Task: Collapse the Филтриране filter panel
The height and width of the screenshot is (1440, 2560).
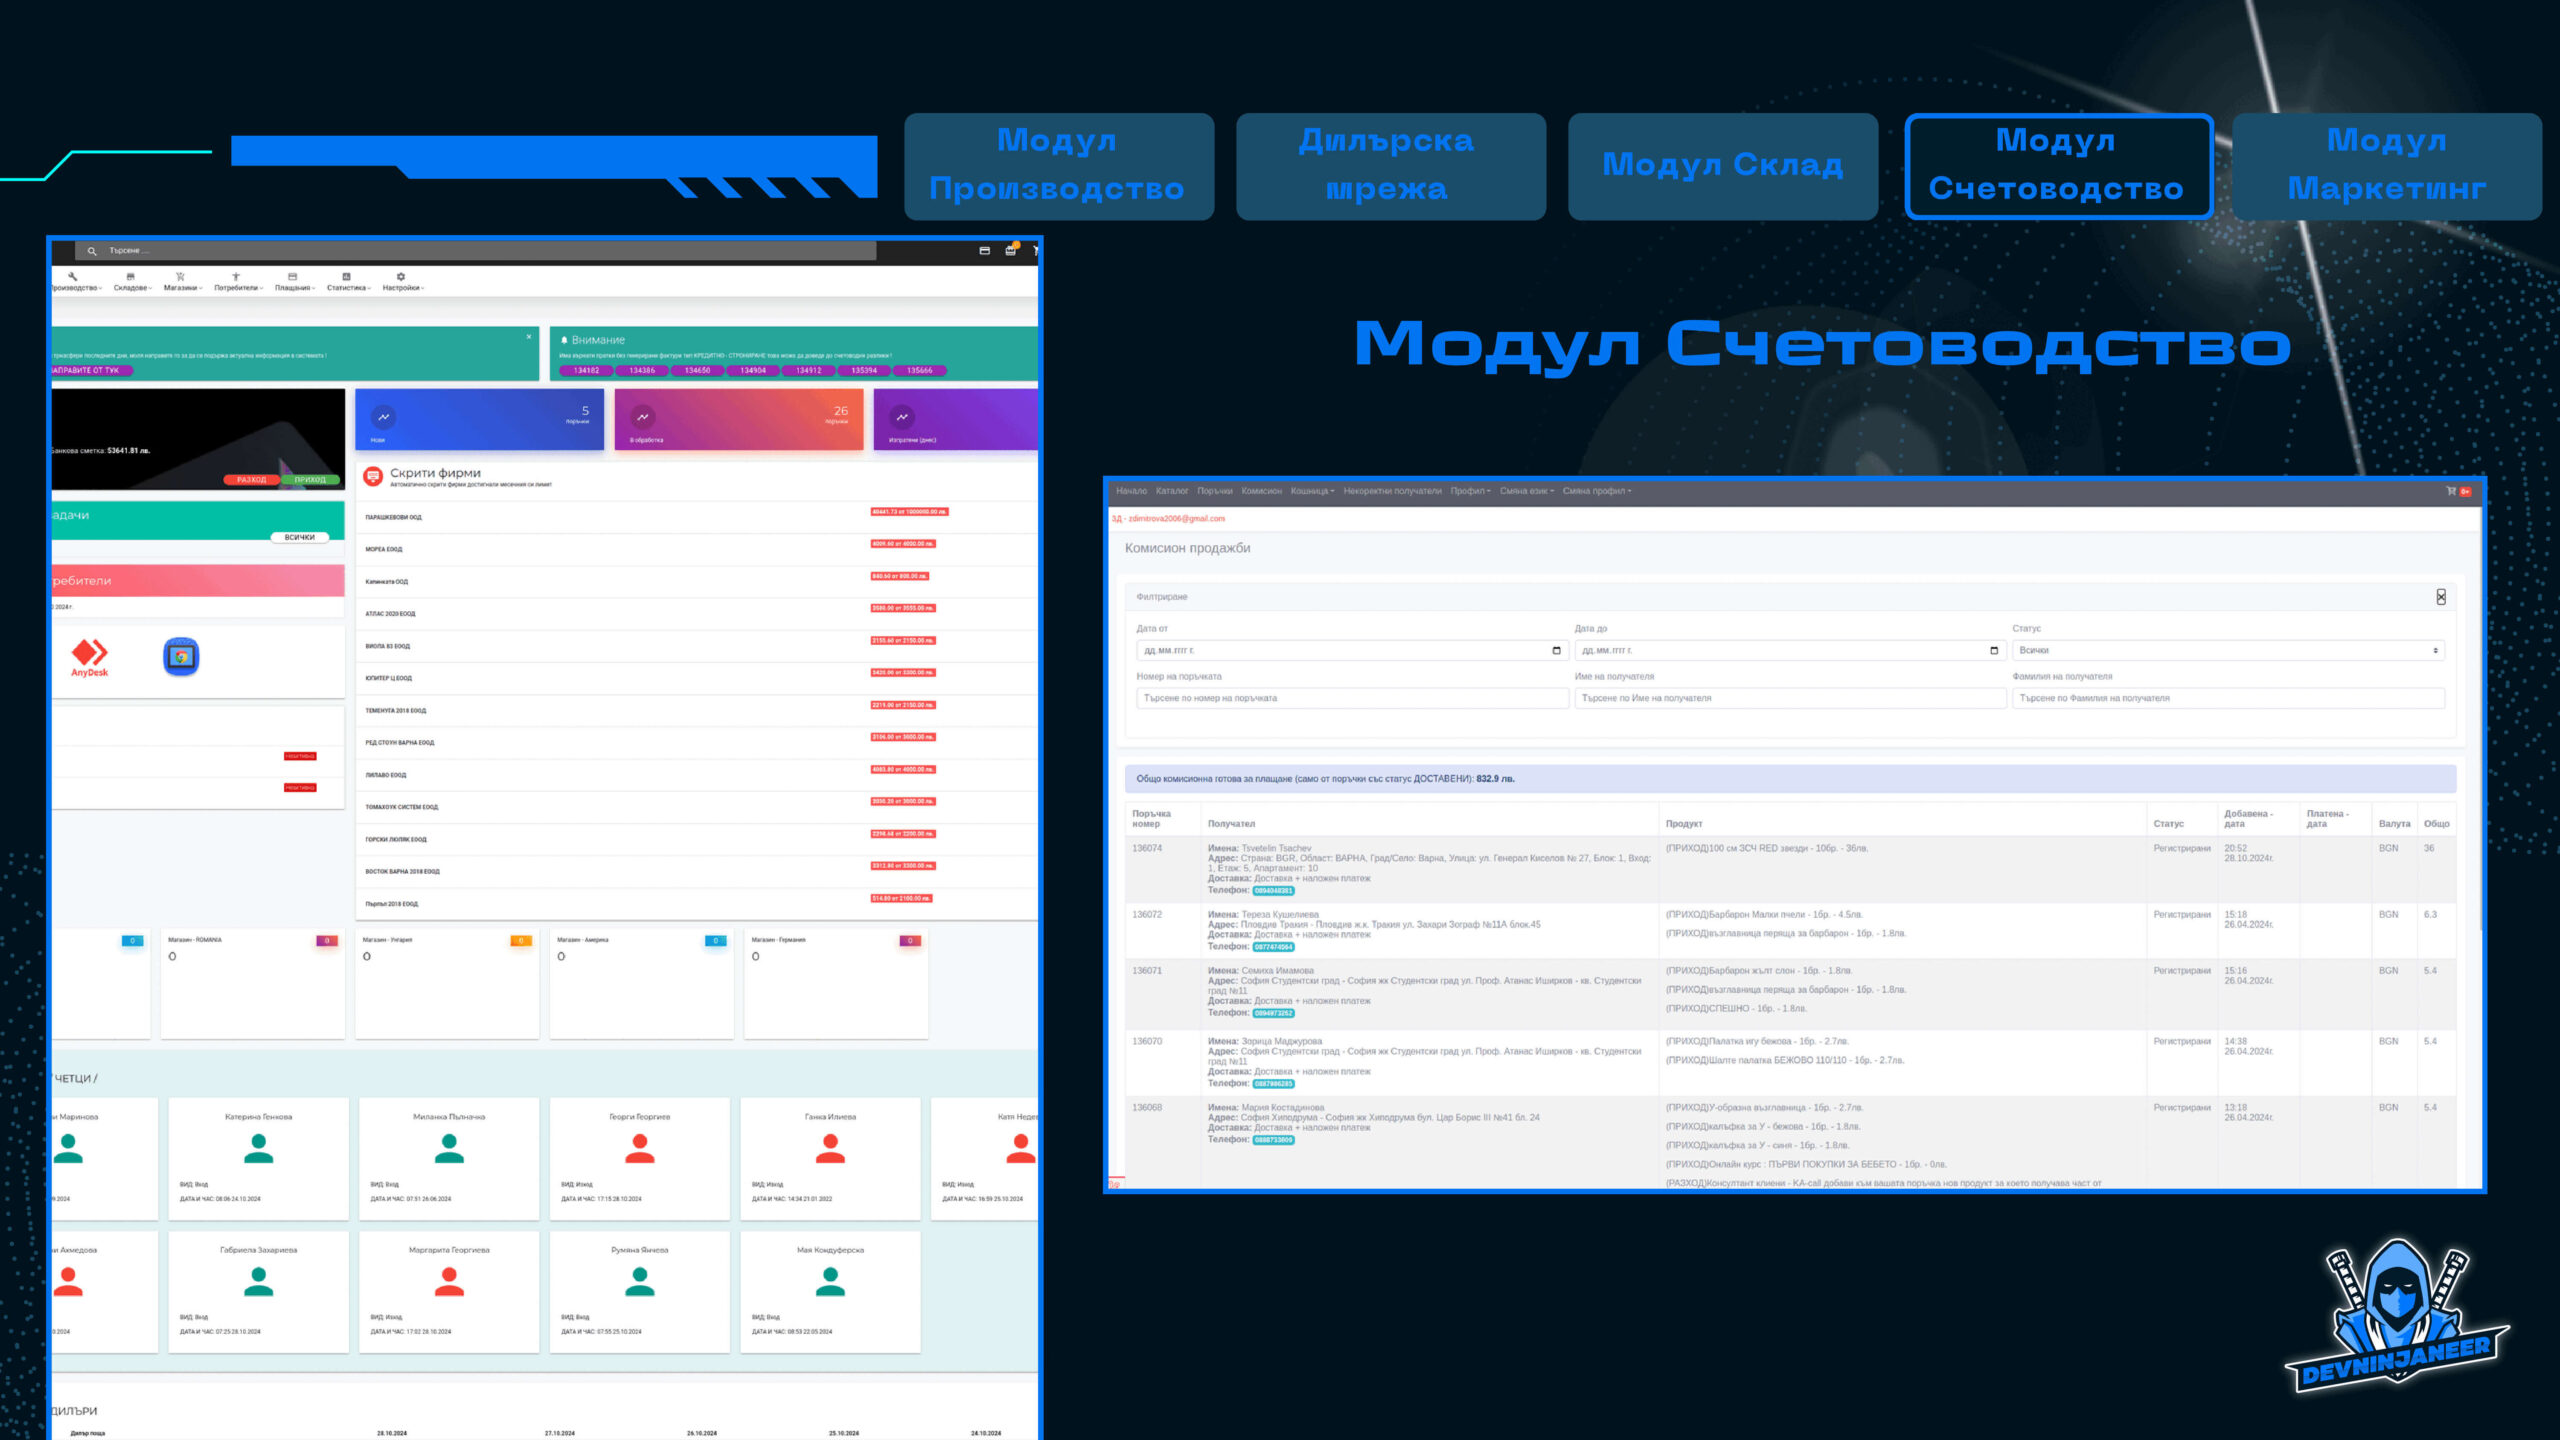Action: coord(2441,597)
